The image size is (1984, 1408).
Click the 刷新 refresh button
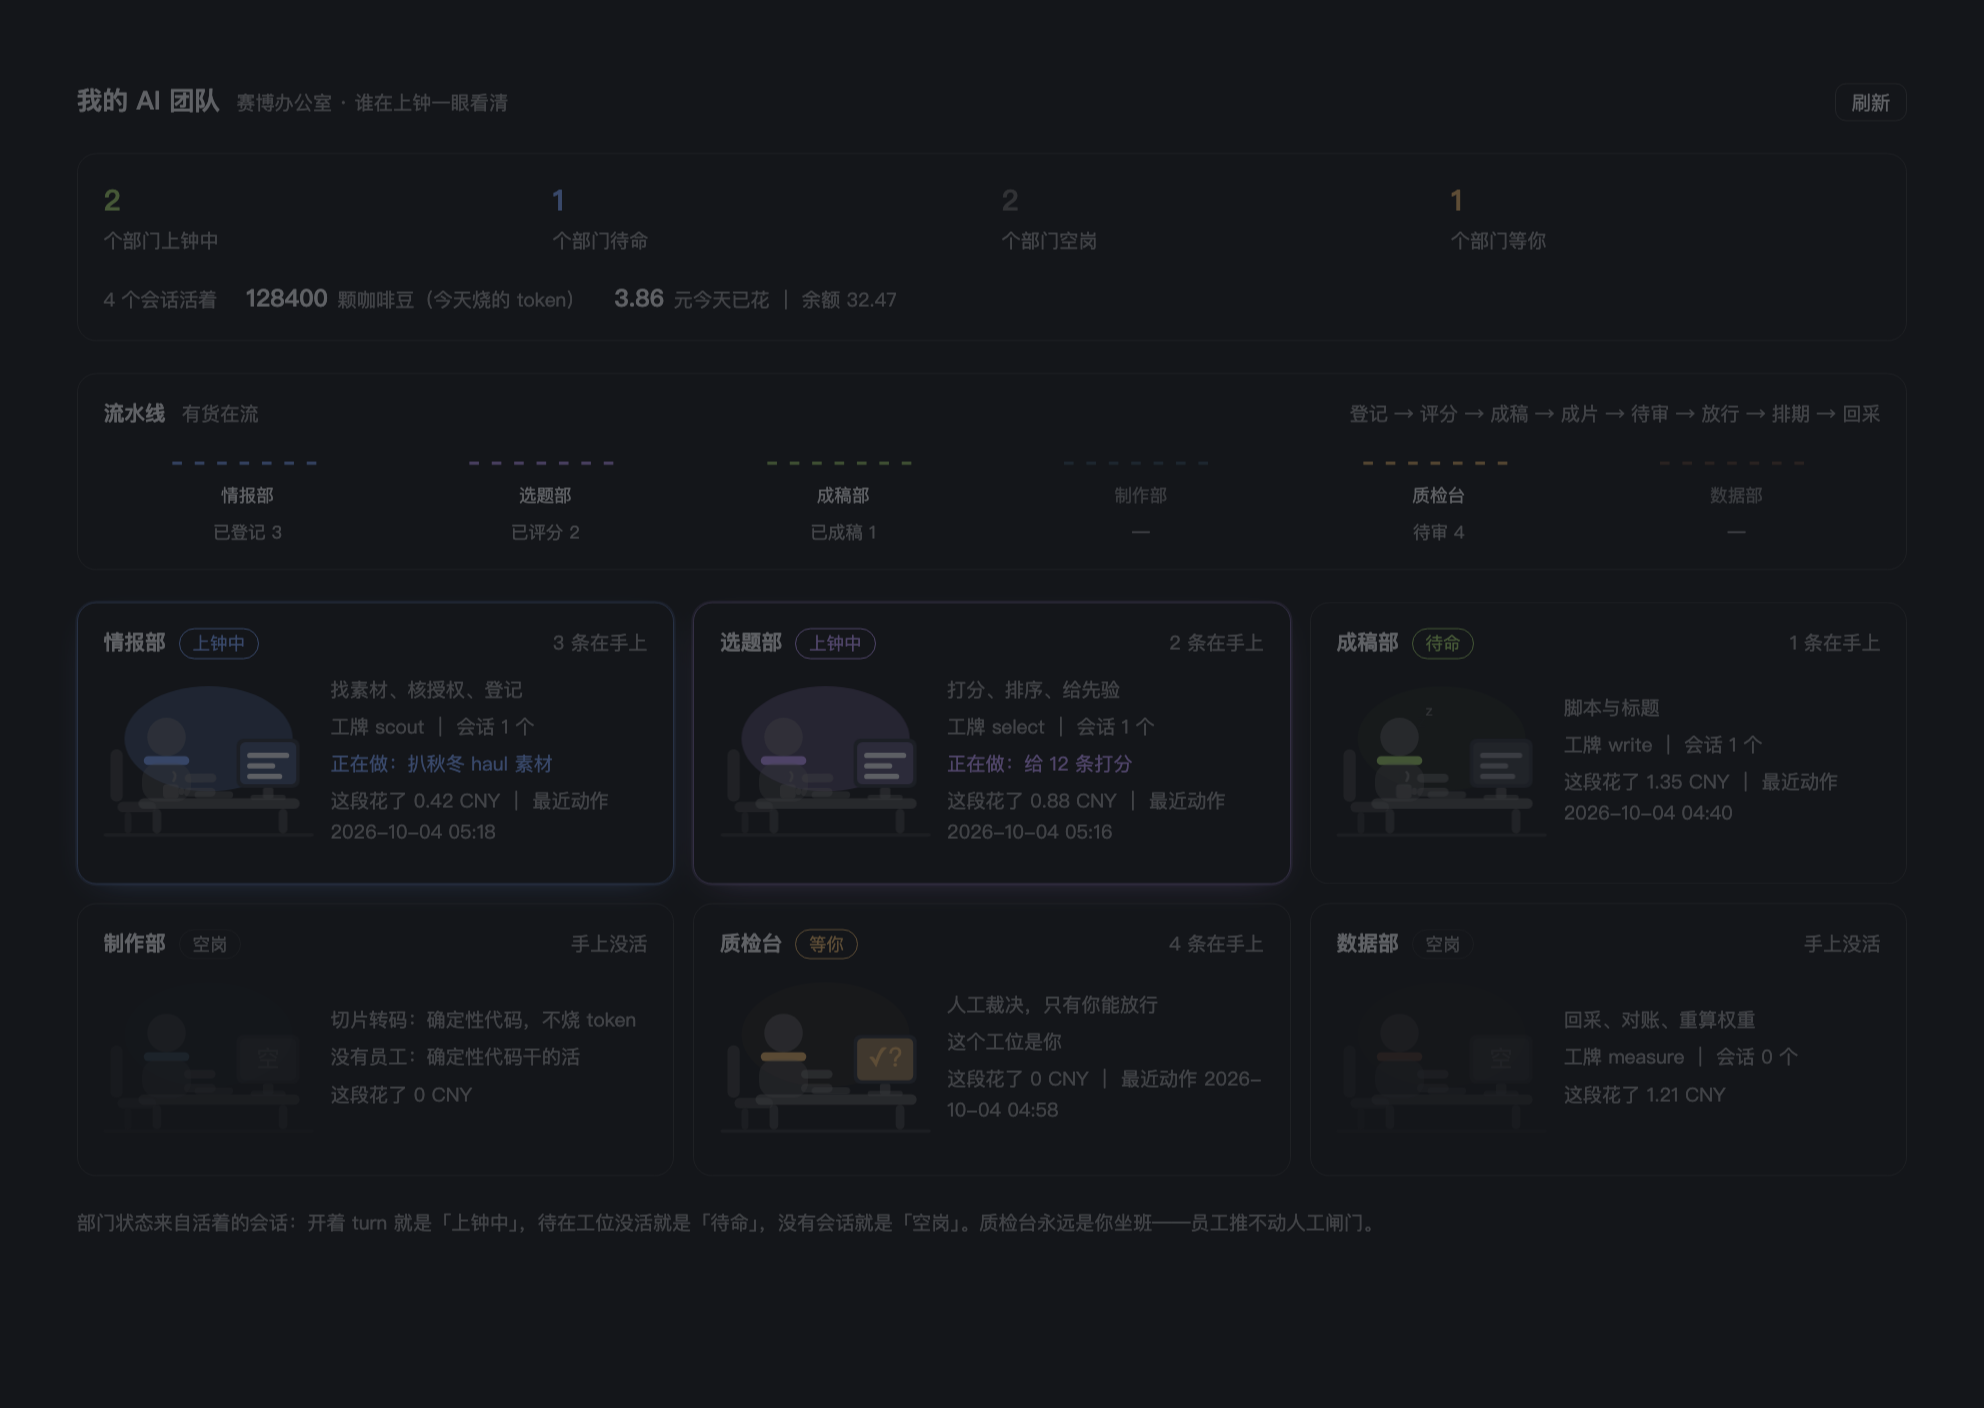tap(1870, 103)
